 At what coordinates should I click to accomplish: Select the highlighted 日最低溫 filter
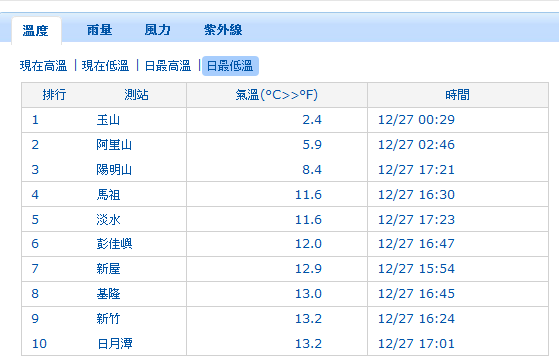click(230, 66)
